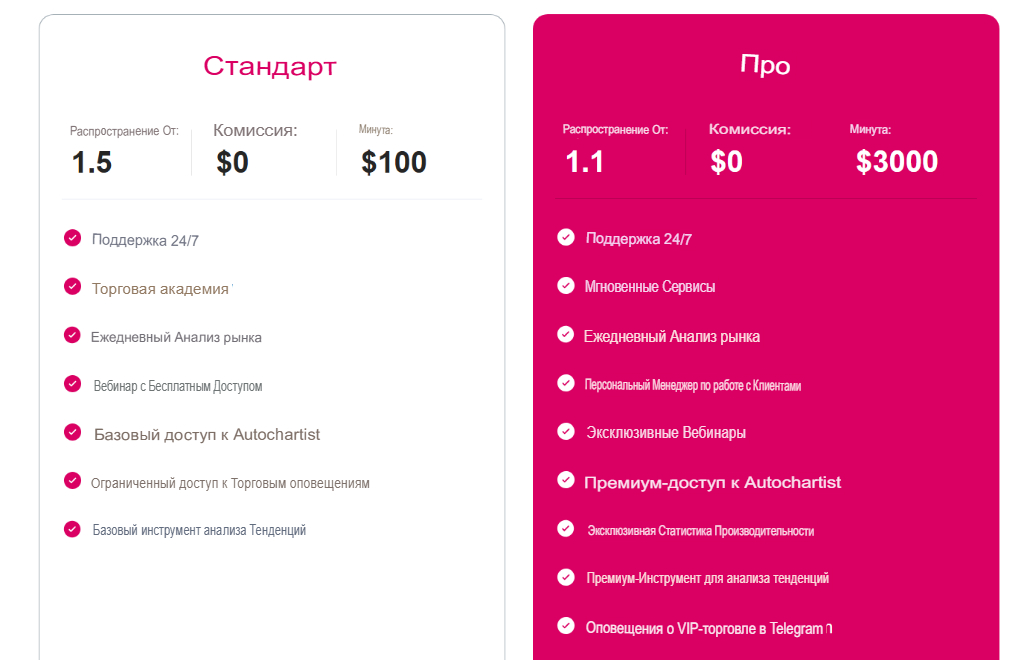The image size is (1024, 660).
Task: Click checkmark beside Персональный Менеджер по работе с Клиентами
Action: (566, 383)
